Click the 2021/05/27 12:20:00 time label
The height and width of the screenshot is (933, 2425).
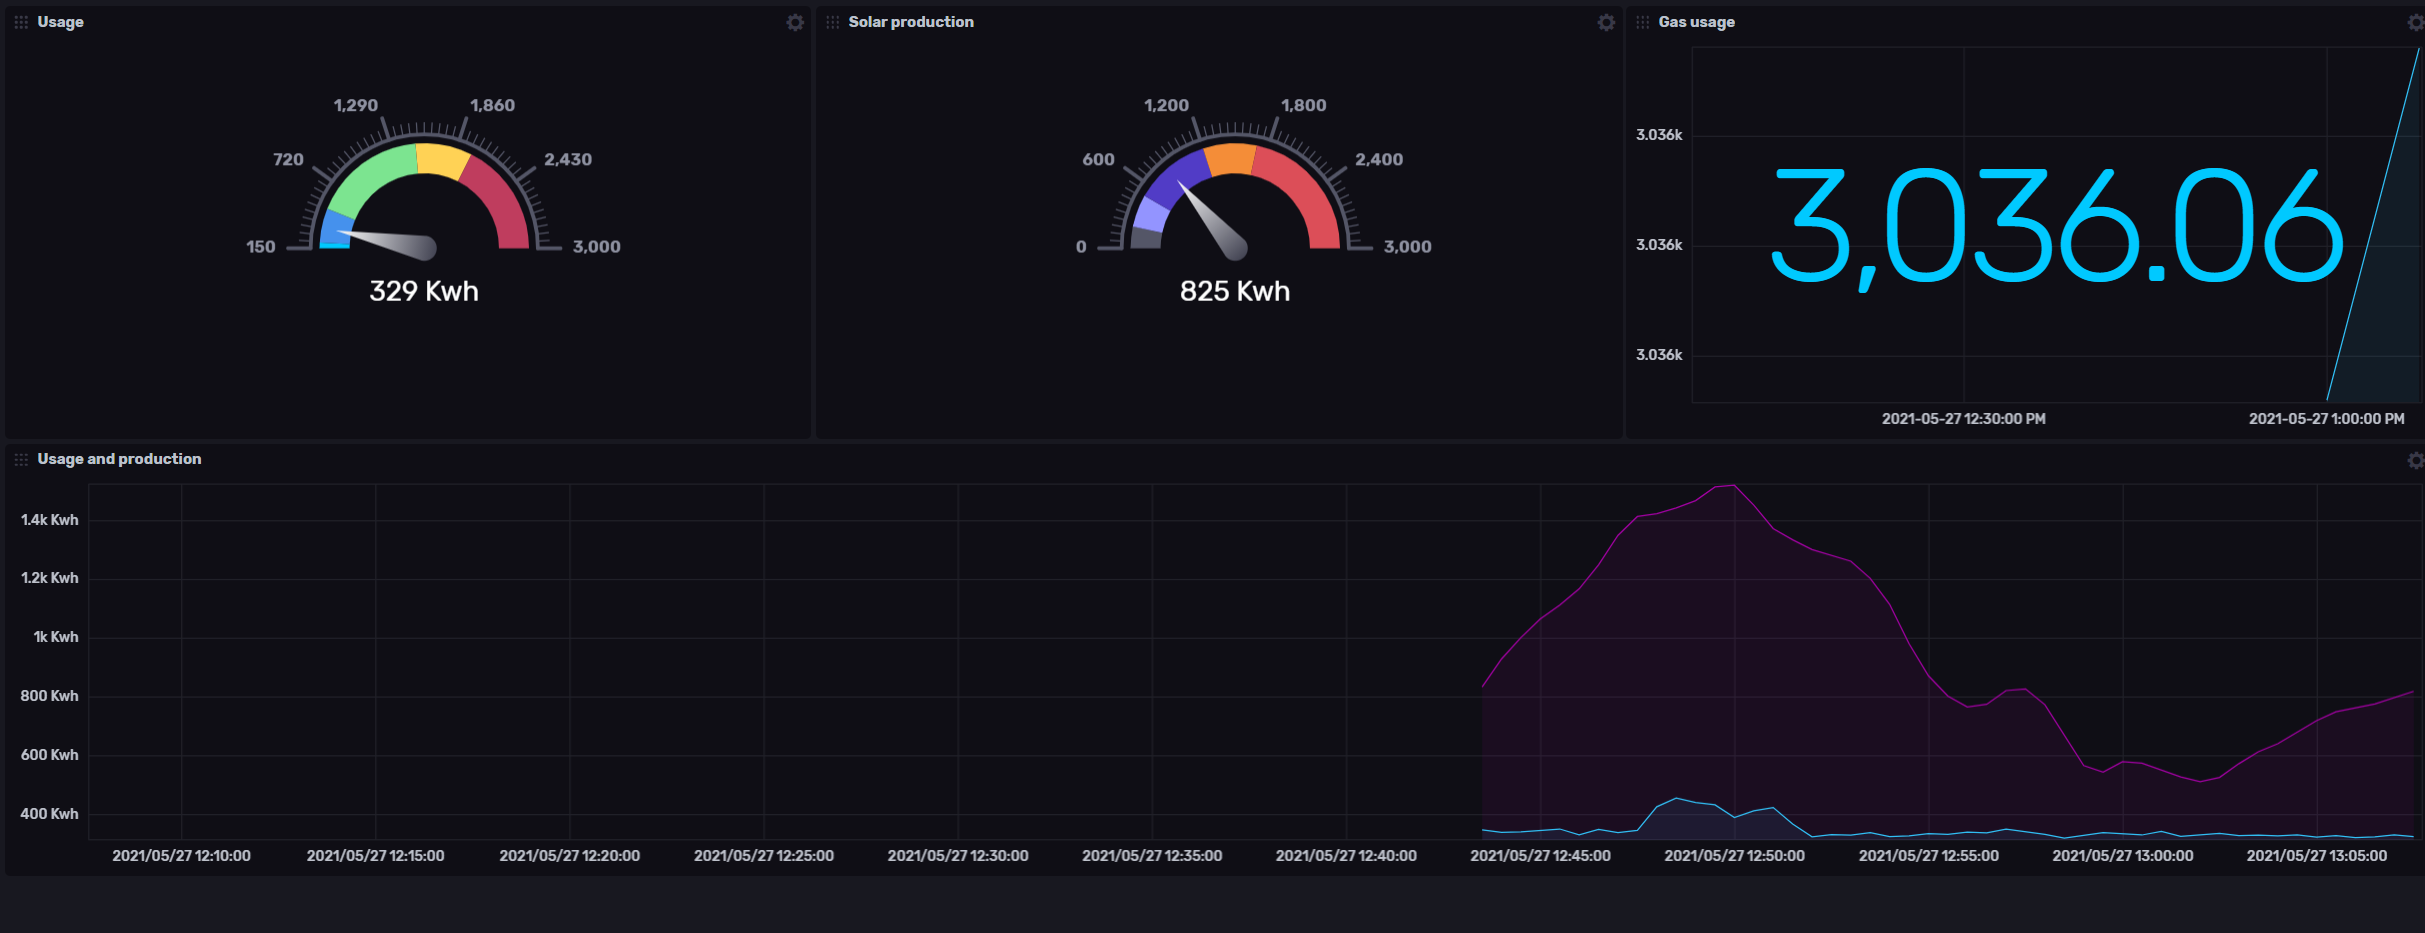570,856
